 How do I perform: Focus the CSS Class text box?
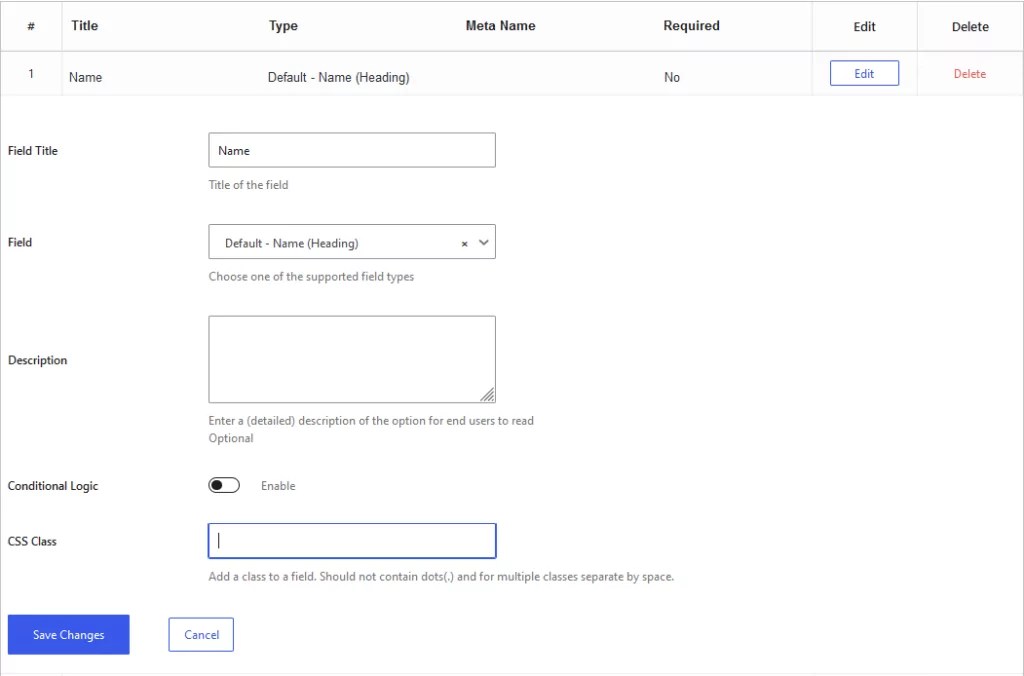350,540
